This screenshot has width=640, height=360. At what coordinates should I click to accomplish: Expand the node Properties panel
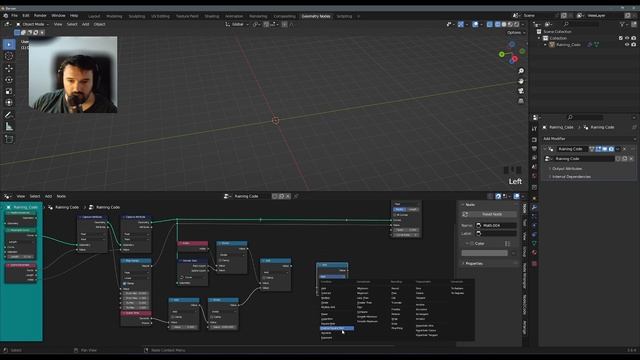pyautogui.click(x=473, y=264)
